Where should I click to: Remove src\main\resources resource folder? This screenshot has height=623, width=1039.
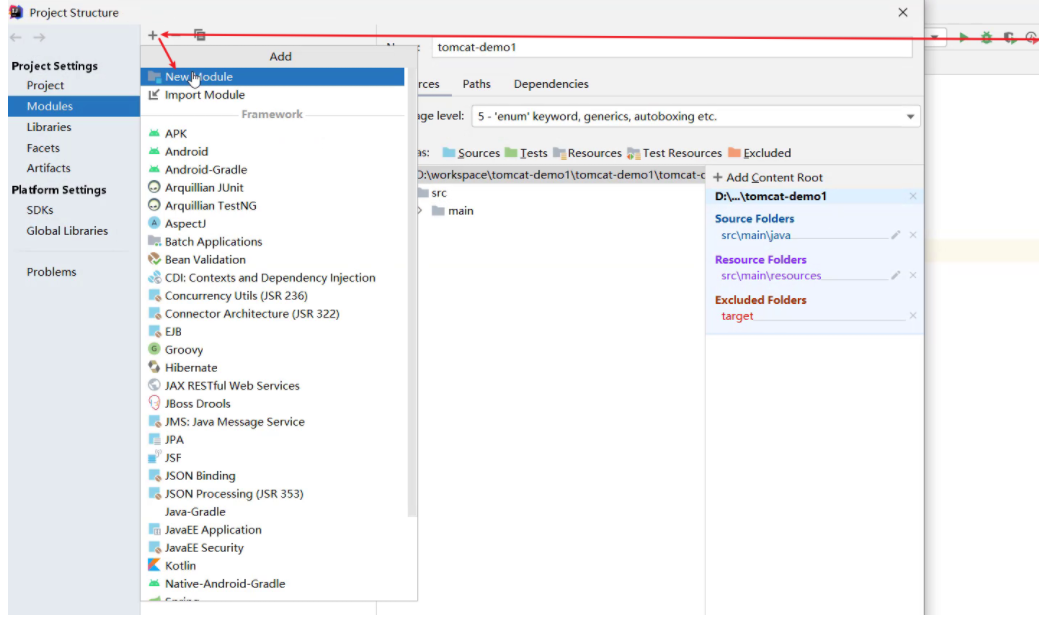click(912, 275)
